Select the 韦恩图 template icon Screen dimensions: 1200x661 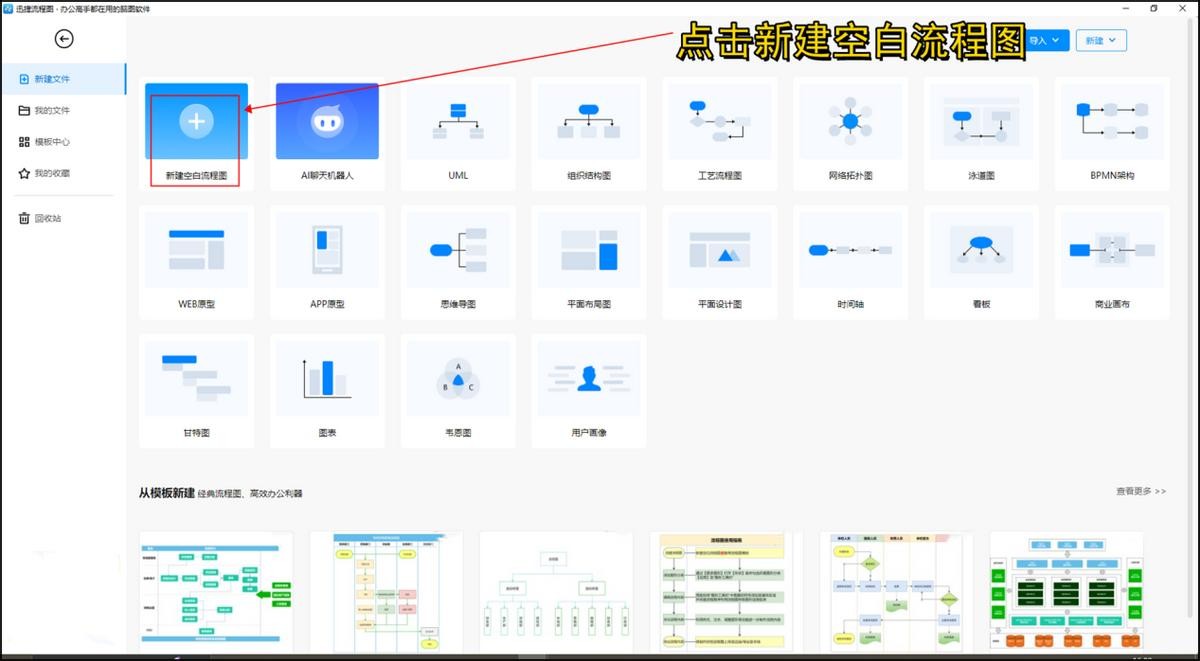[x=458, y=378]
